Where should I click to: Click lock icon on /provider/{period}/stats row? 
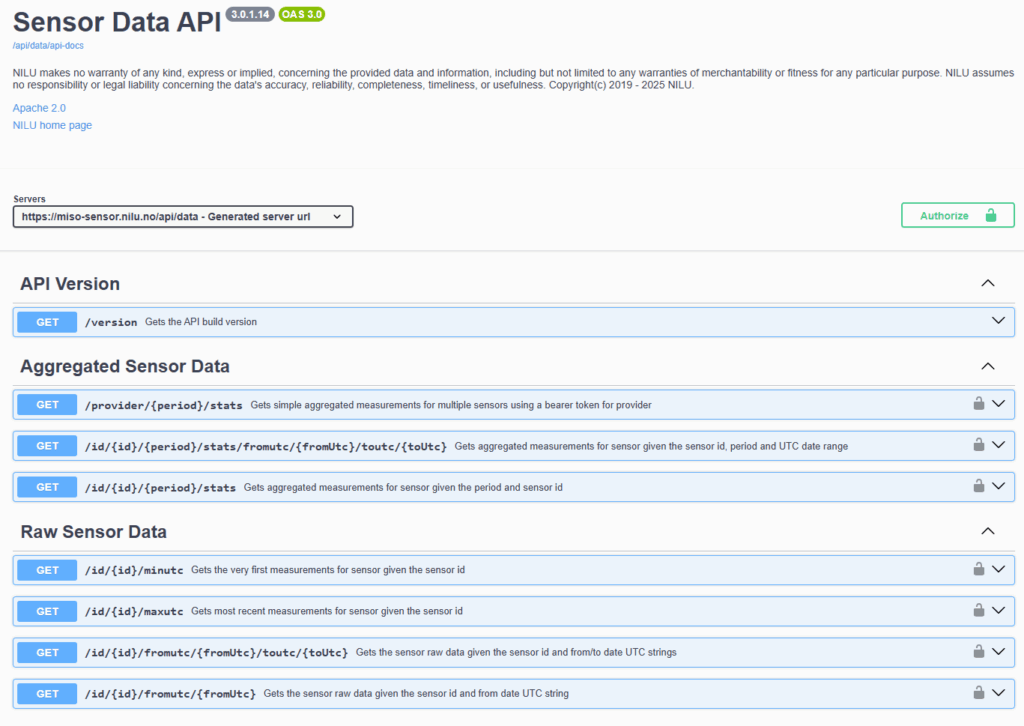979,404
